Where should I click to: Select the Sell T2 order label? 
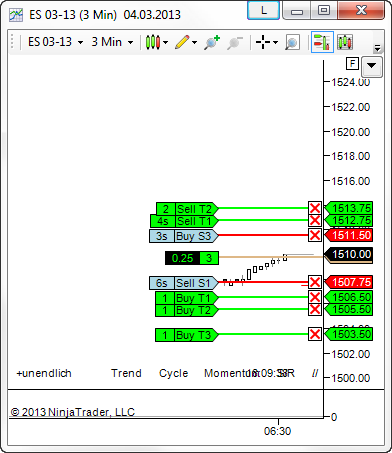(x=187, y=209)
